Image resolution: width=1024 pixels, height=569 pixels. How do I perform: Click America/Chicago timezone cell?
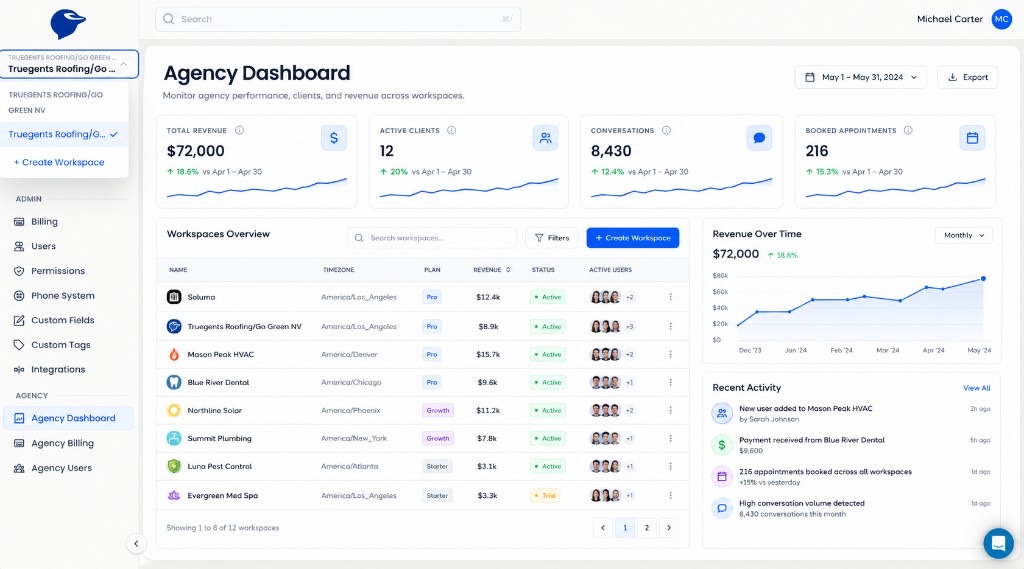tap(351, 382)
